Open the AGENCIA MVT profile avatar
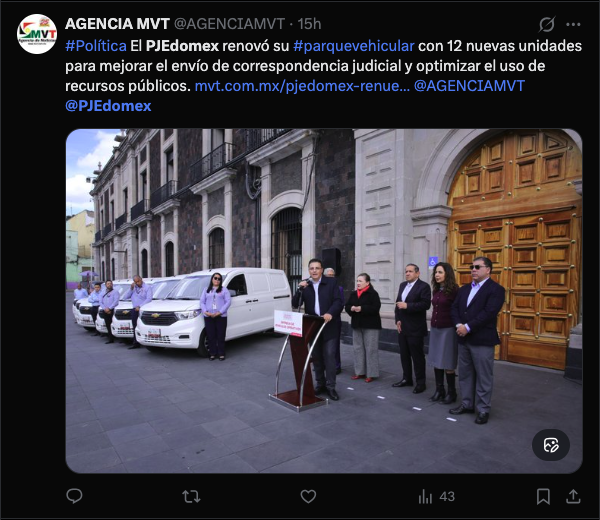 (37, 34)
